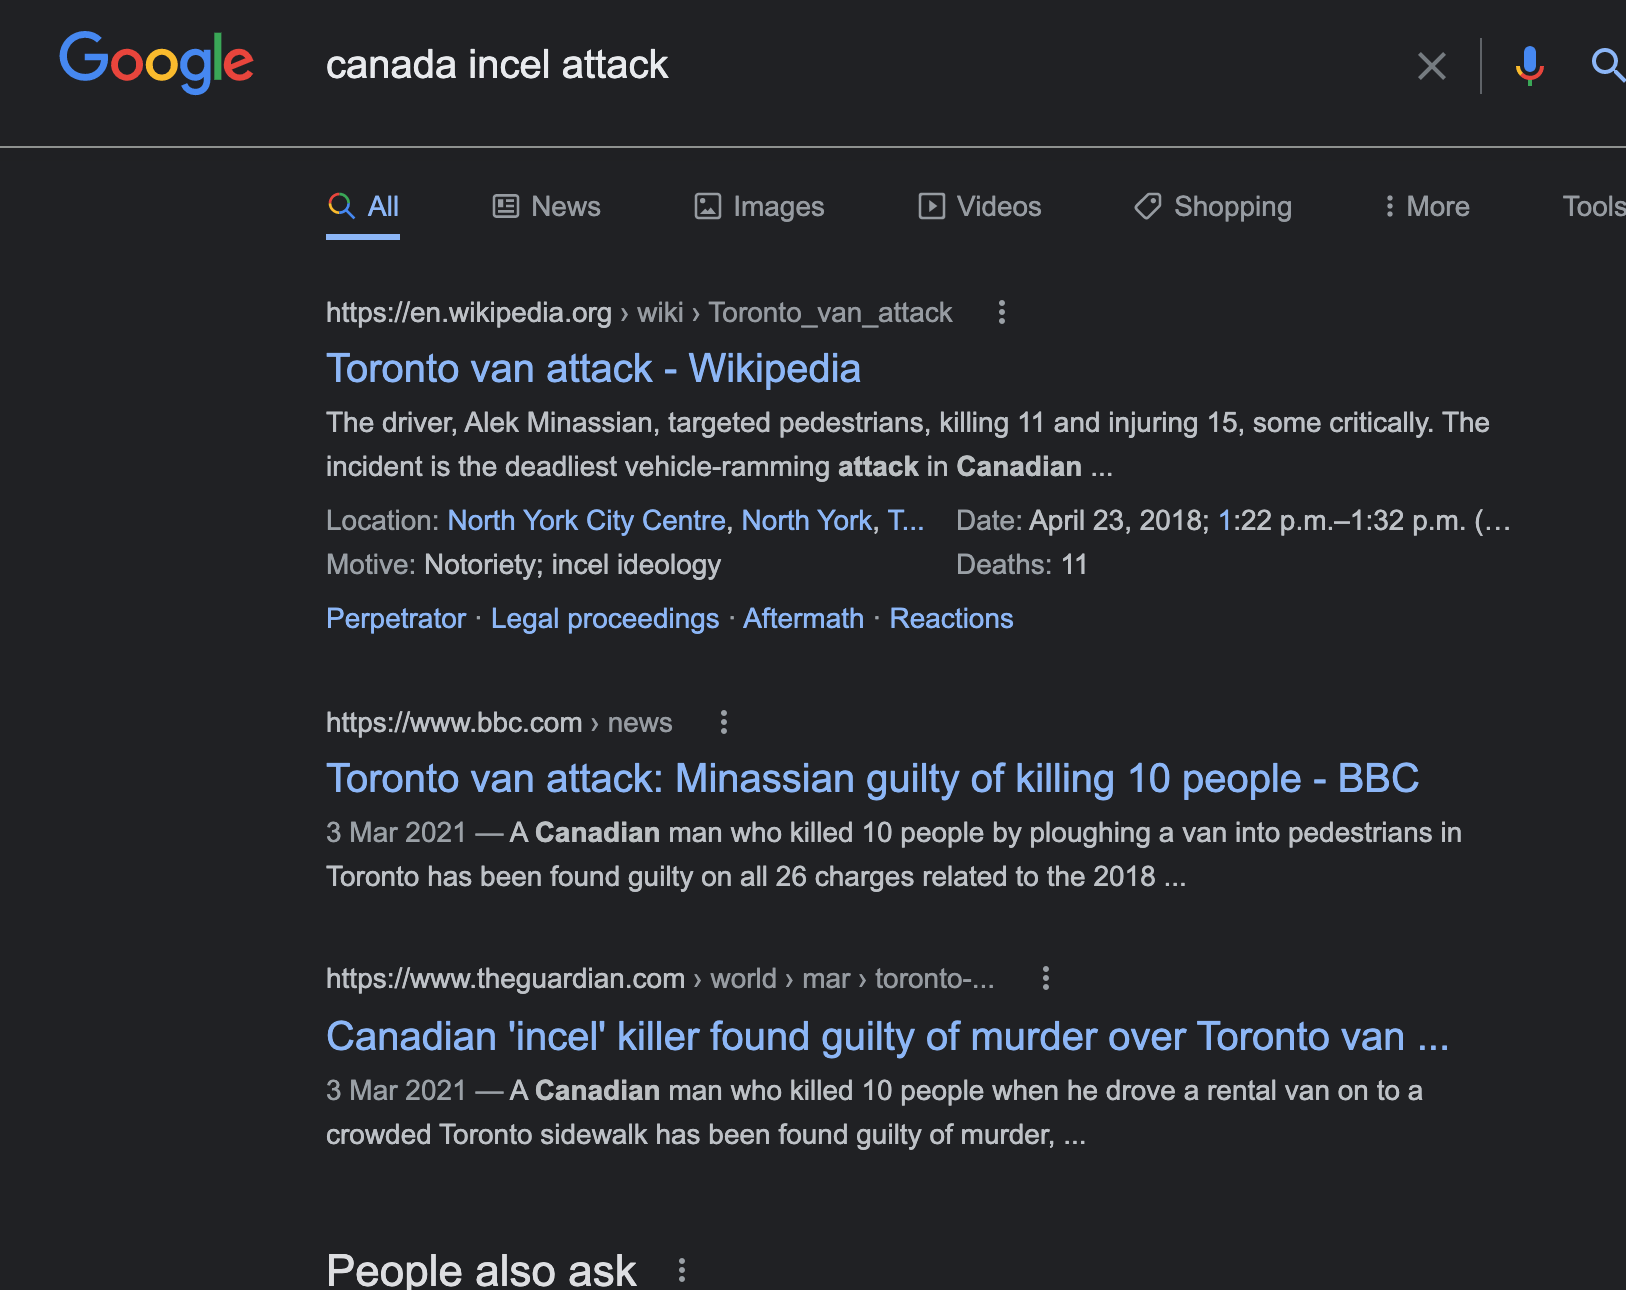Start voice search with microphone icon
This screenshot has height=1290, width=1626.
[x=1529, y=66]
